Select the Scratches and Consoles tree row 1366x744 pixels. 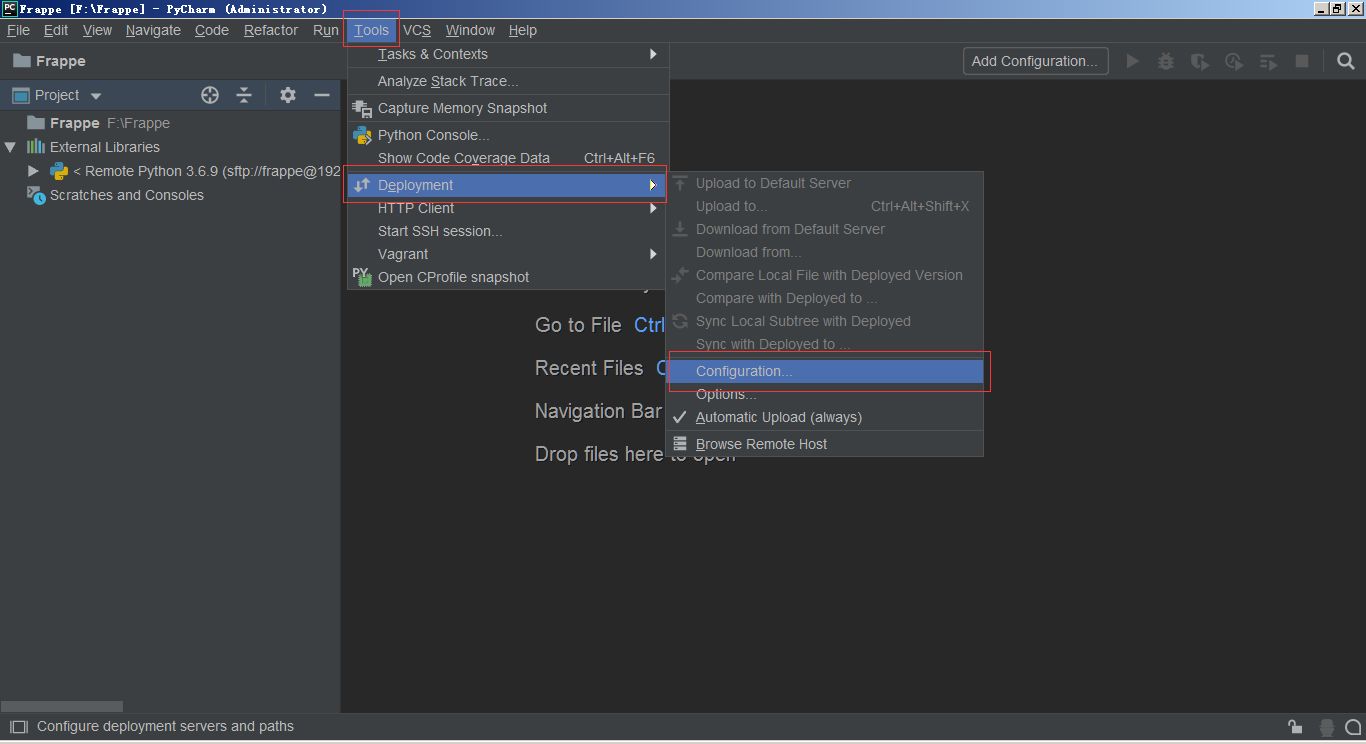(x=170, y=195)
